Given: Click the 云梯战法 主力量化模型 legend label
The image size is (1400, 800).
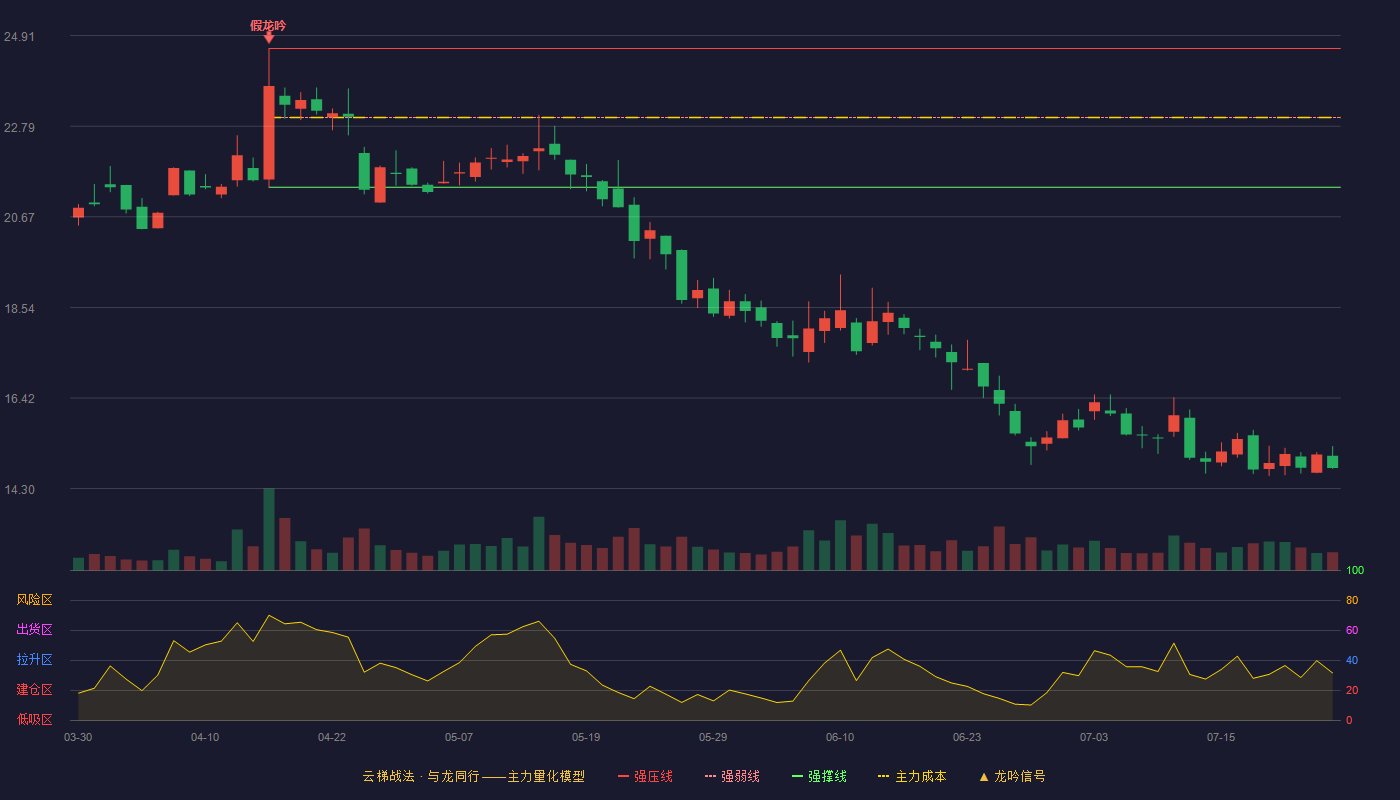Looking at the screenshot, I should [x=473, y=776].
